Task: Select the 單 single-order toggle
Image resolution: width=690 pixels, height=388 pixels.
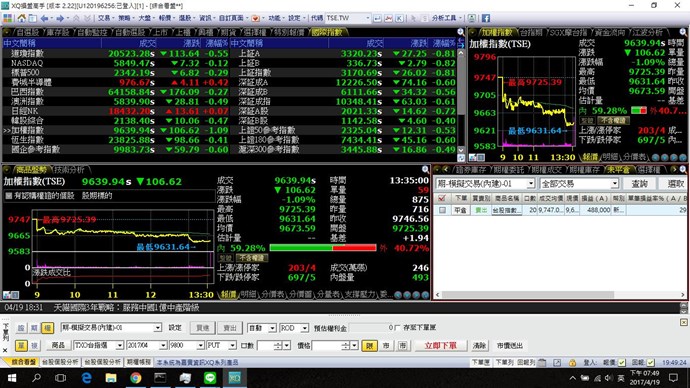Action: pyautogui.click(x=21, y=346)
